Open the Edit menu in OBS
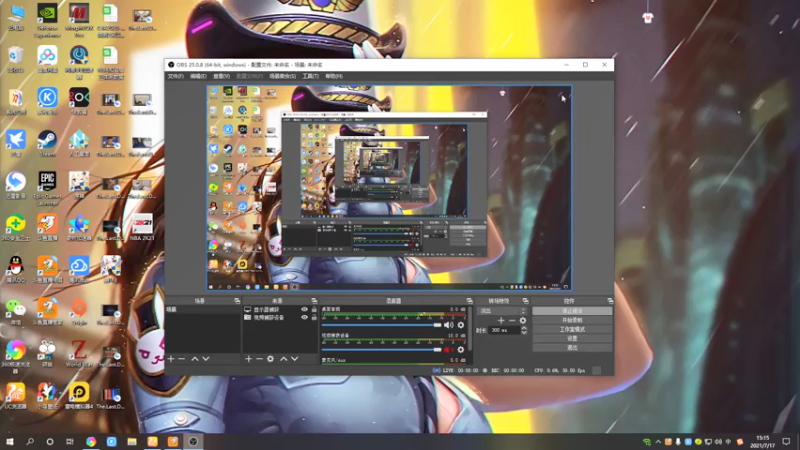Viewport: 800px width, 450px height. click(198, 76)
